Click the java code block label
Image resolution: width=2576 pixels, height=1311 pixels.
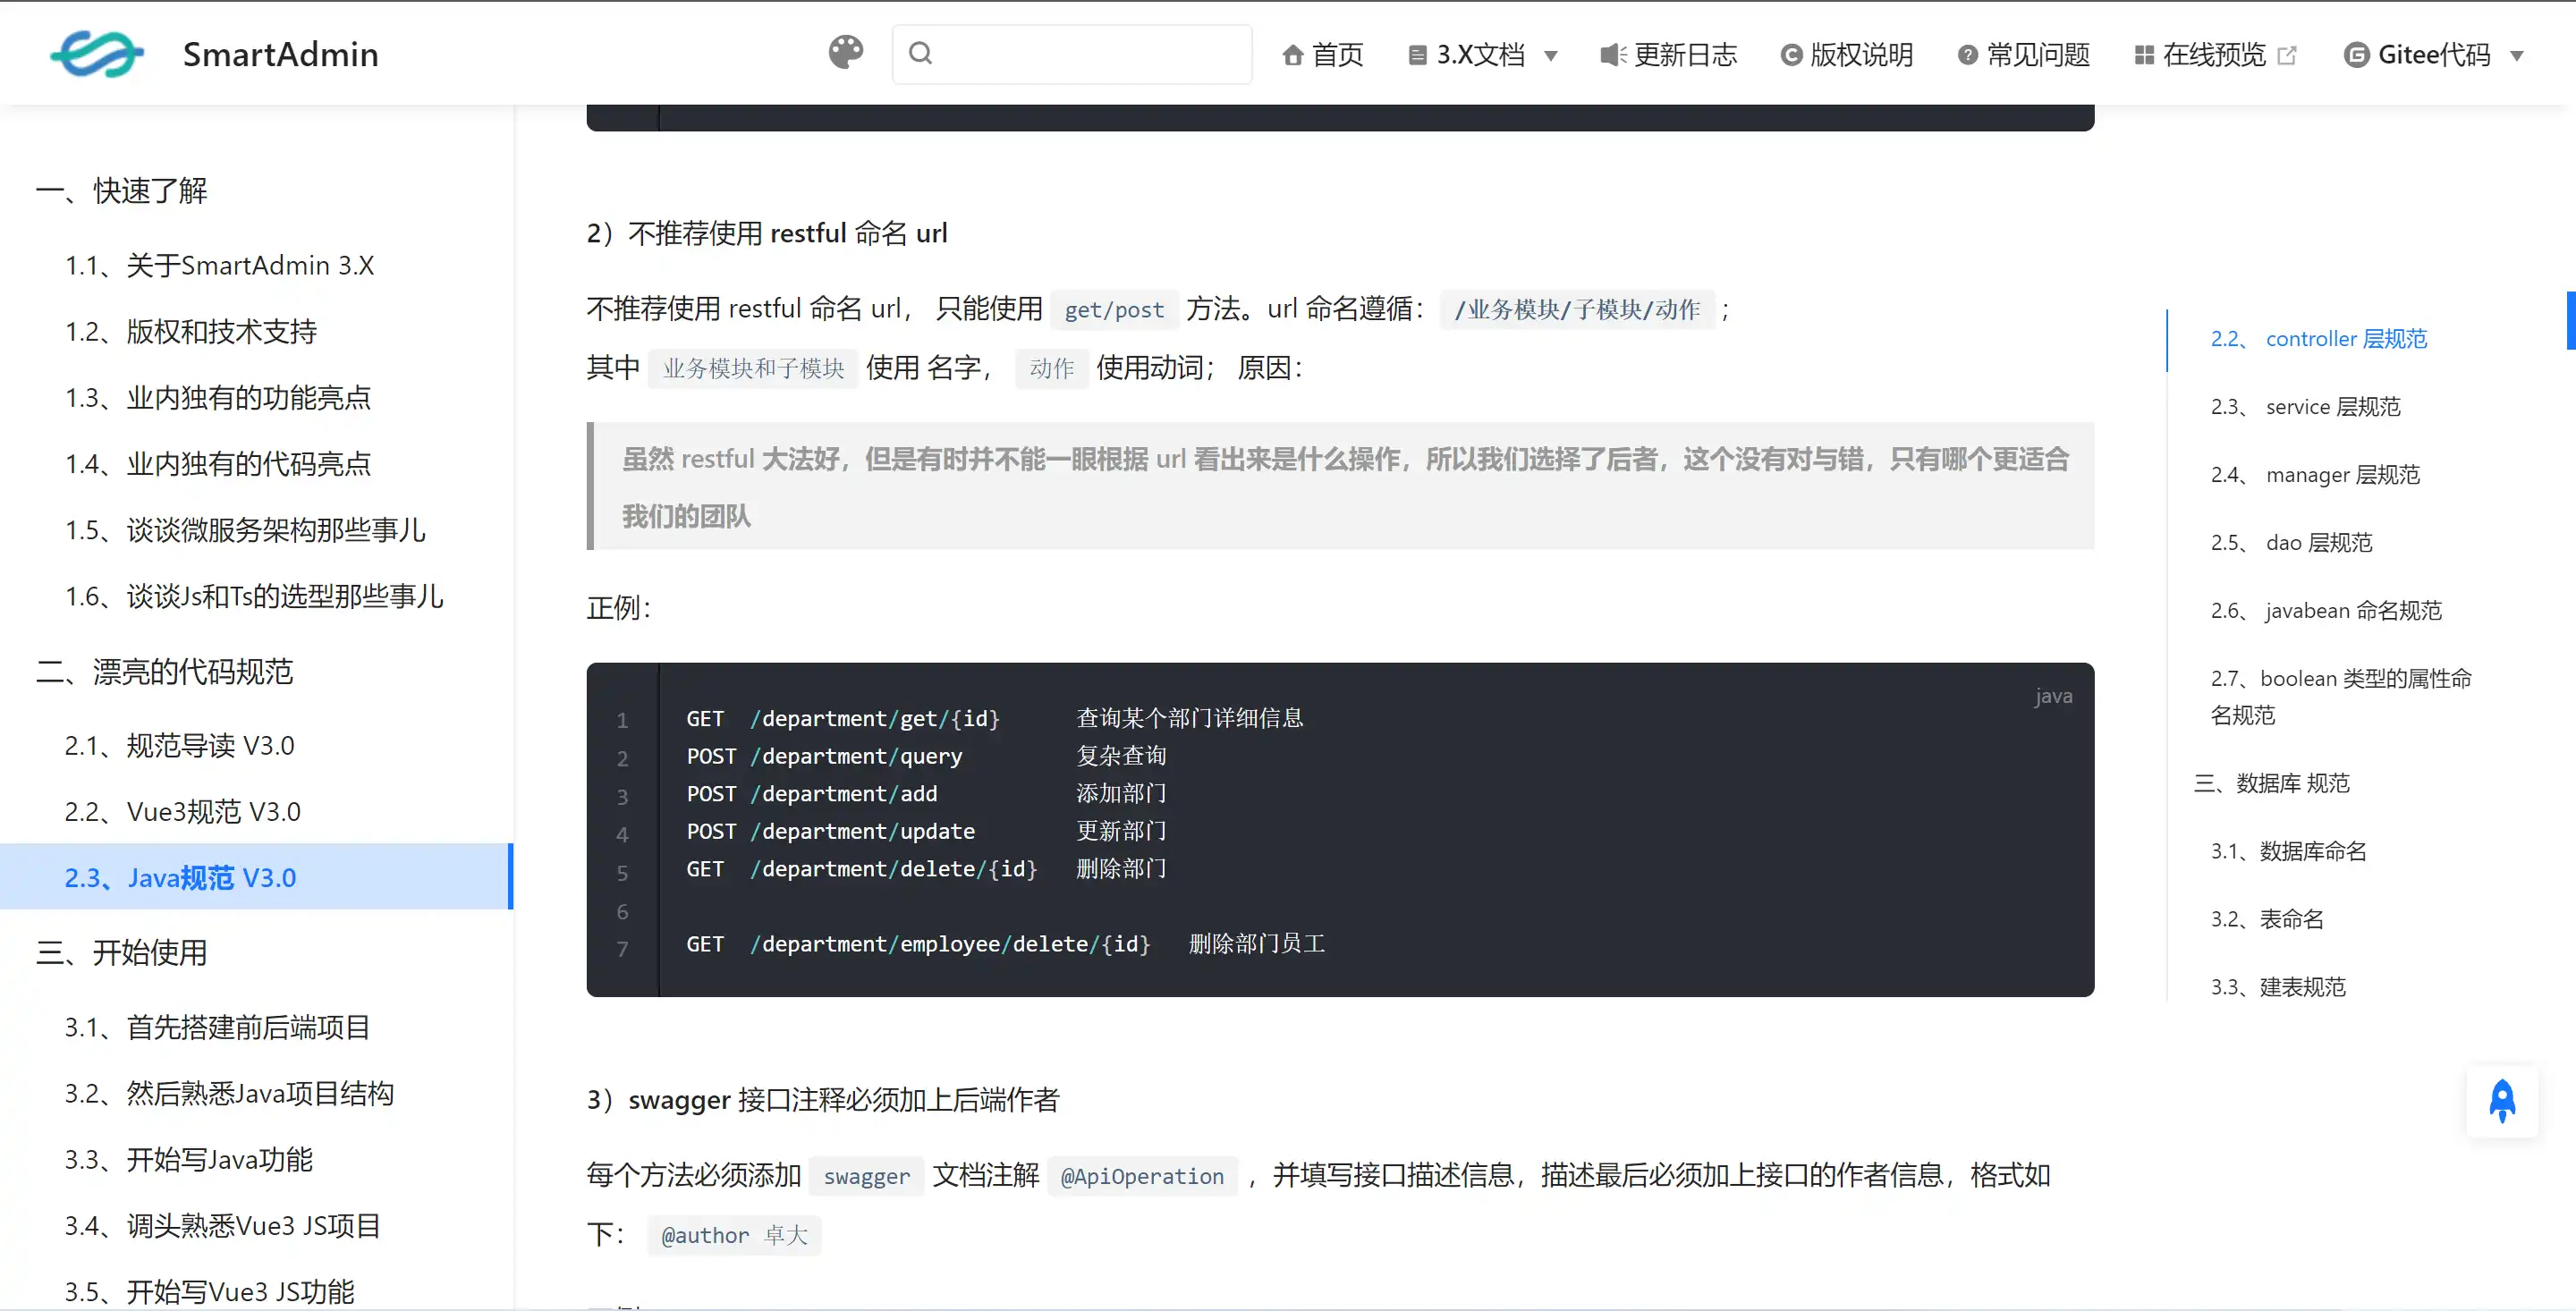tap(2053, 695)
